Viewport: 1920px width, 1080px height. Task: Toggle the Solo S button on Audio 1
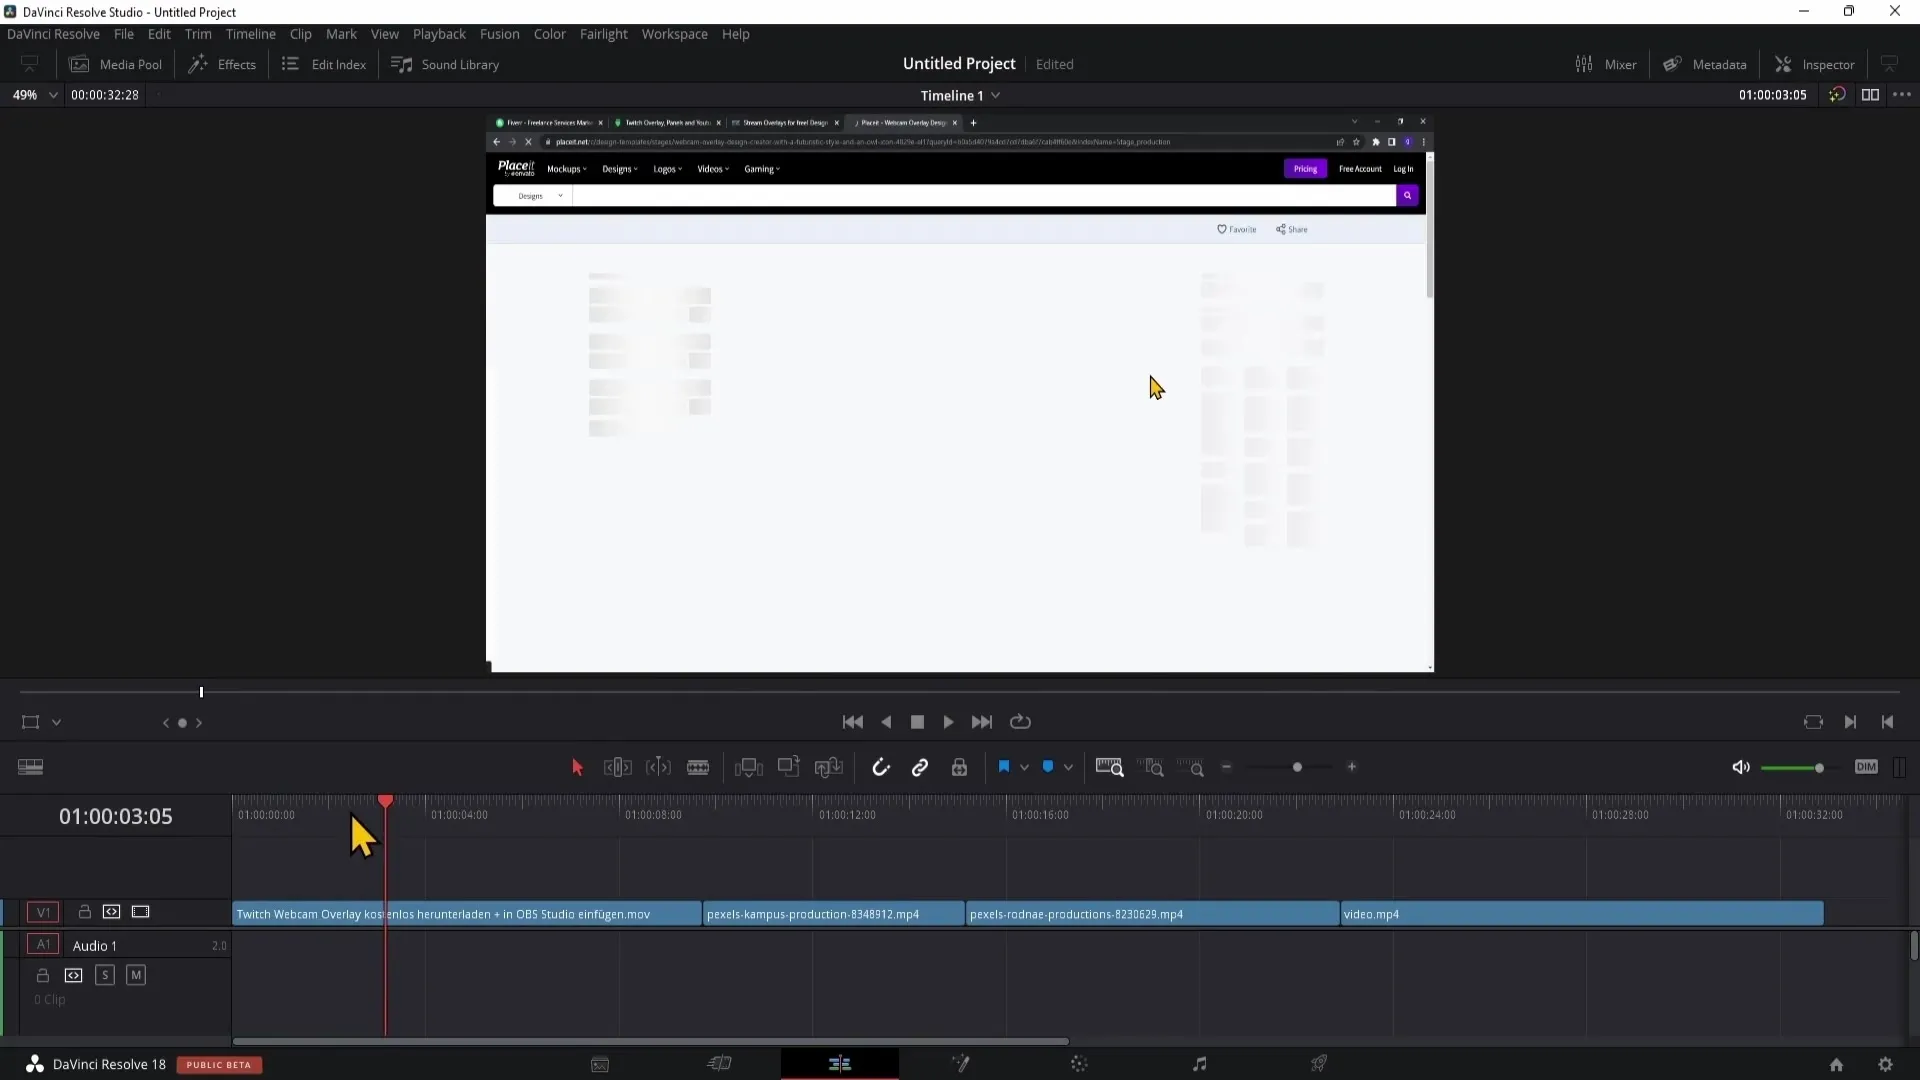(104, 976)
